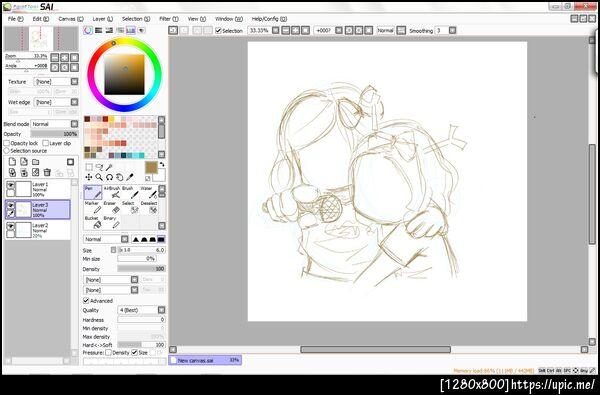600x395 pixels.
Task: Open the layer Blend mode dropdown
Action: coord(74,124)
